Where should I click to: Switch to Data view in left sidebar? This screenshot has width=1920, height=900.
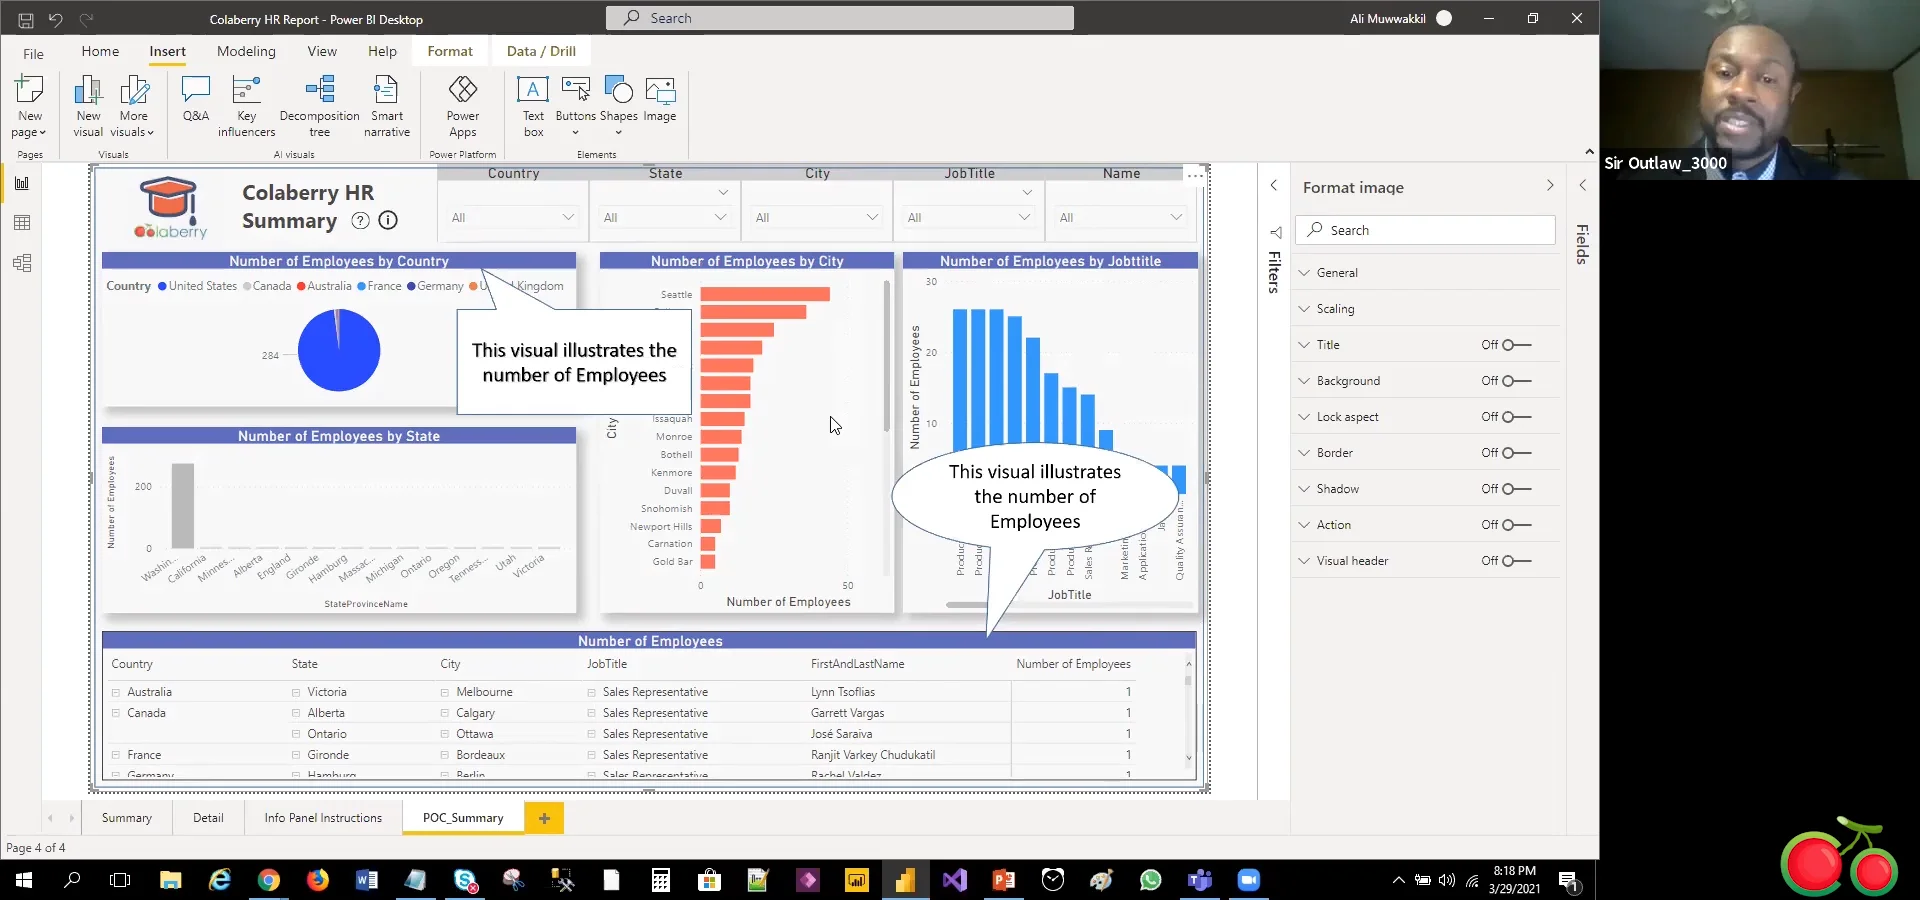(x=22, y=223)
